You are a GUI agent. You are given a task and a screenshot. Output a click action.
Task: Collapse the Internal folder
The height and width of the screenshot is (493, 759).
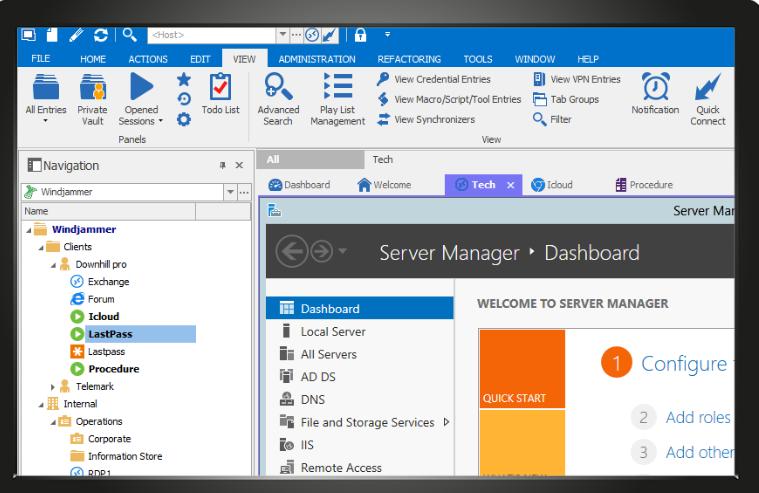[x=41, y=404]
